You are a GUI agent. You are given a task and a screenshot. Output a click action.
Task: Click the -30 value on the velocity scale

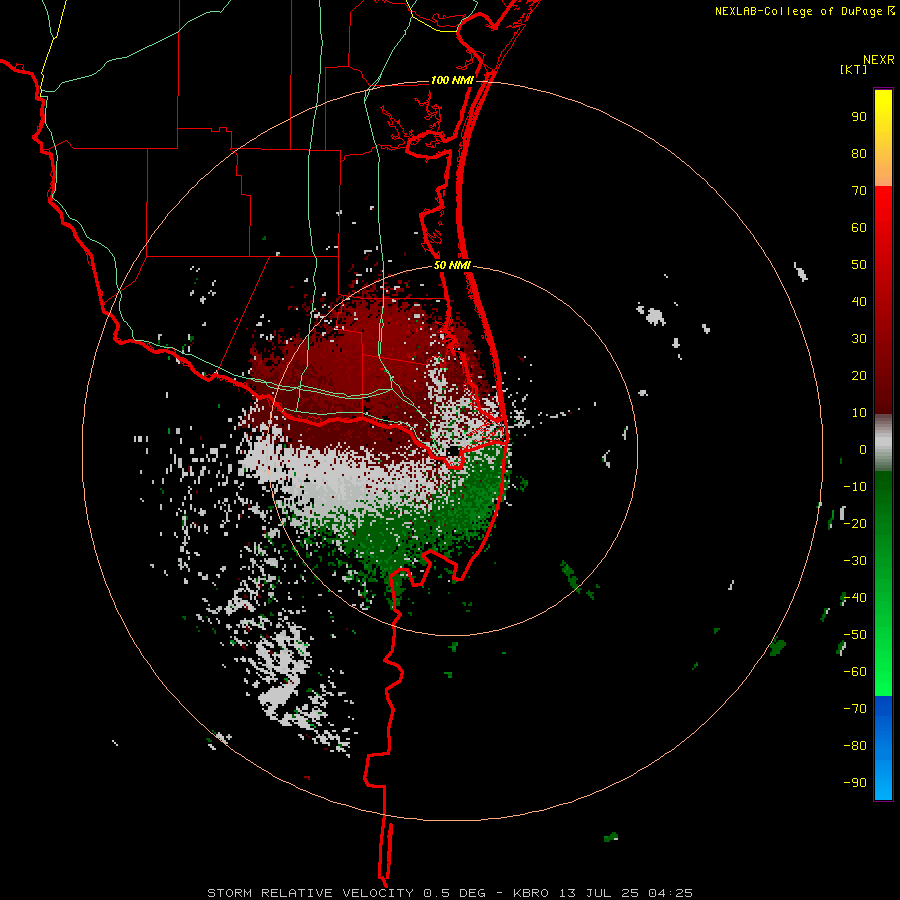point(855,561)
